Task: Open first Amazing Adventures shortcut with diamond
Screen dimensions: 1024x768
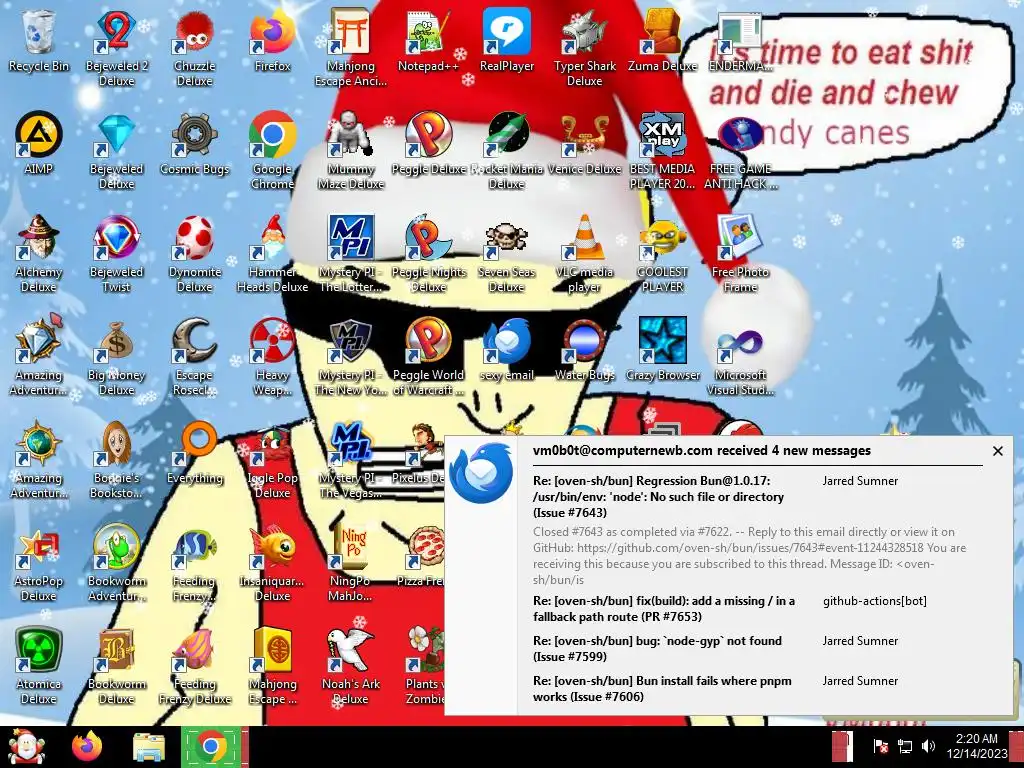Action: point(39,357)
